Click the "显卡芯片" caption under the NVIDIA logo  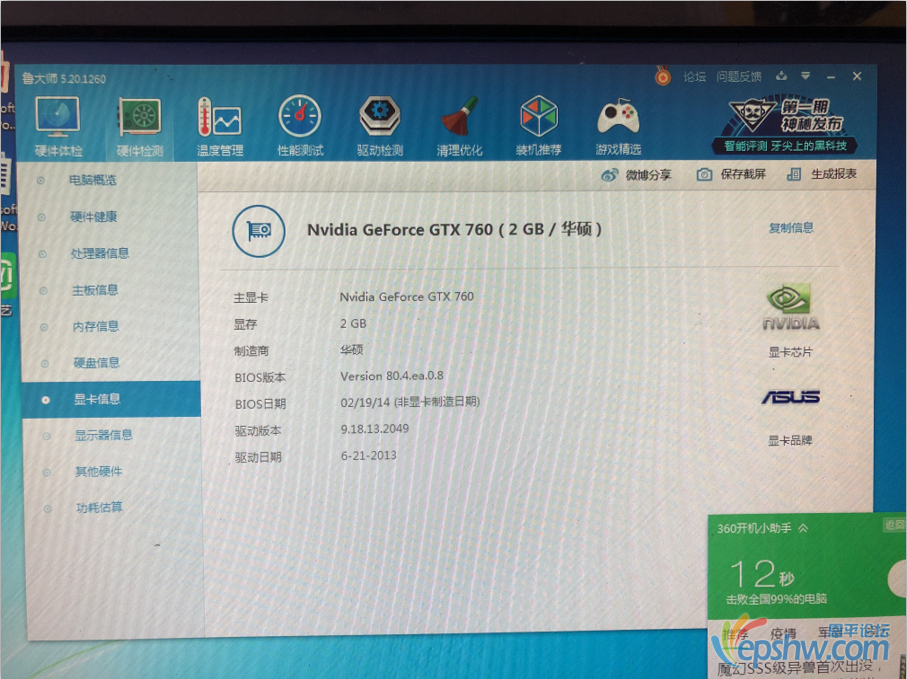pos(790,352)
